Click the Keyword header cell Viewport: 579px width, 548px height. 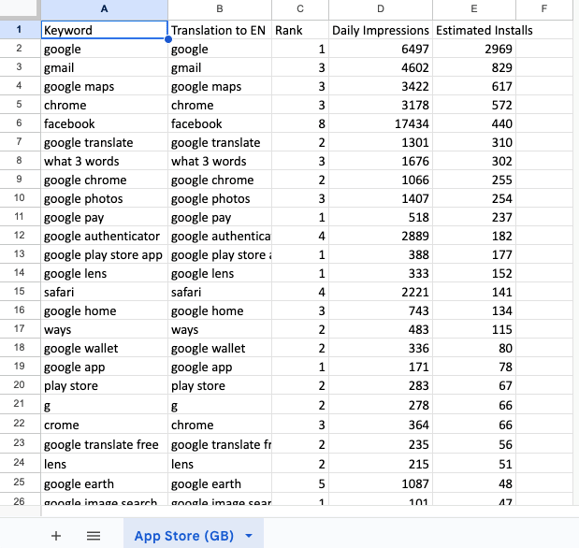(104, 30)
